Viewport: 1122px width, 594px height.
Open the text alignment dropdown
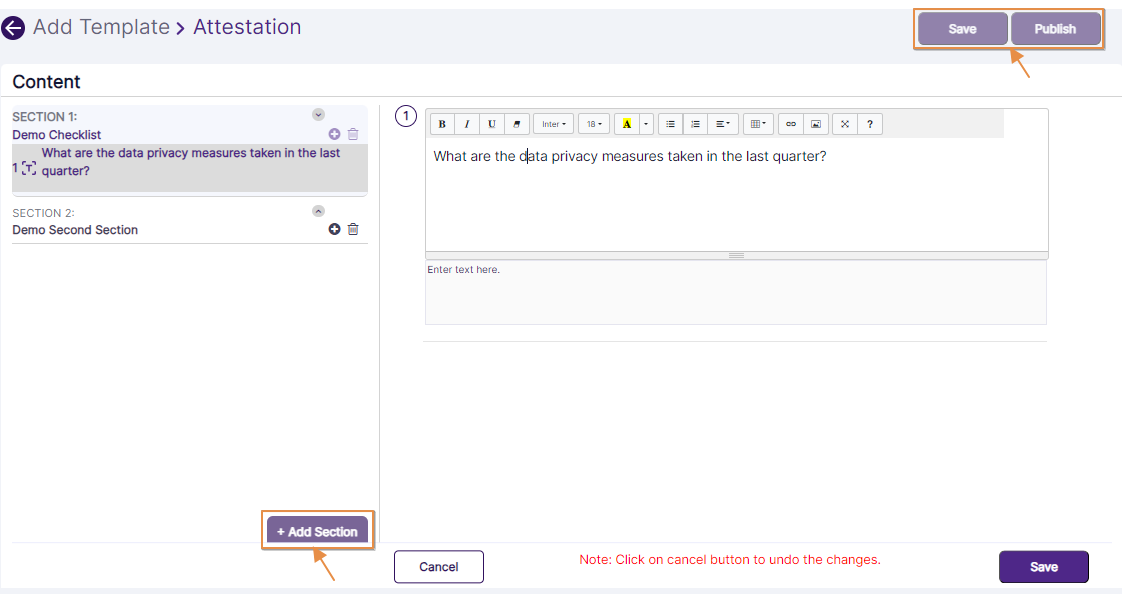pos(722,123)
